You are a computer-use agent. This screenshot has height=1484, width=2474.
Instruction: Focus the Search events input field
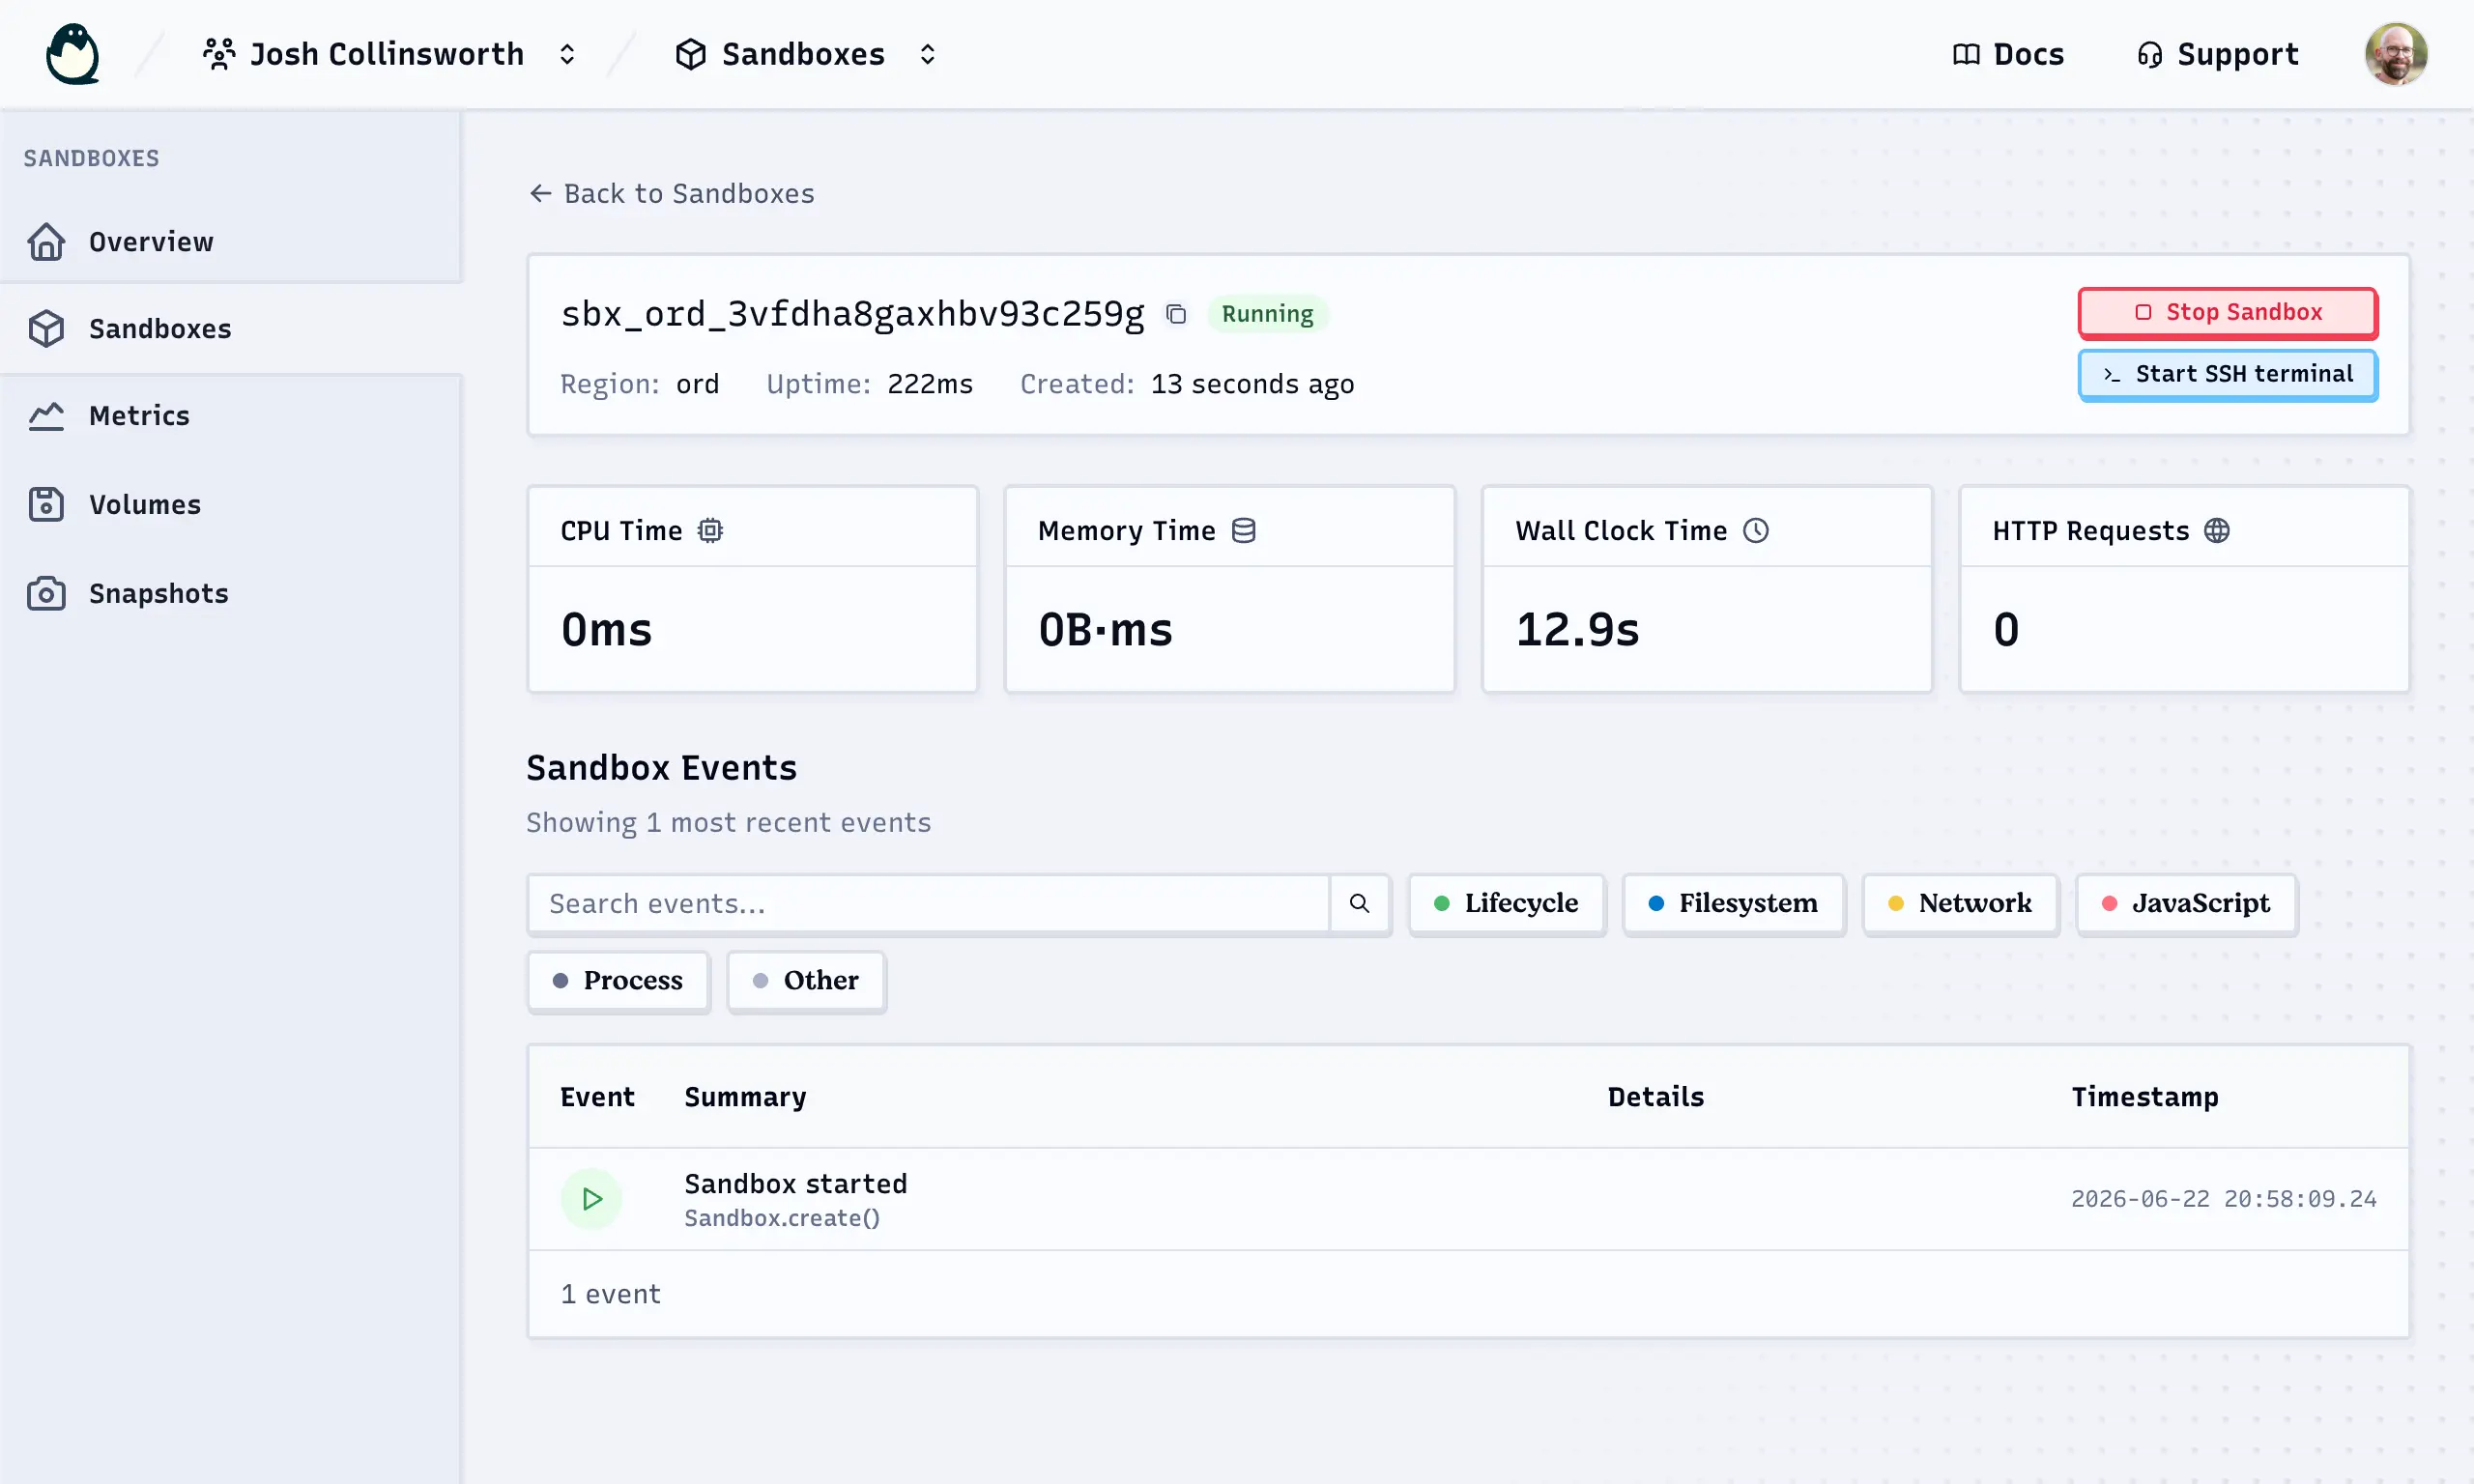(x=929, y=903)
